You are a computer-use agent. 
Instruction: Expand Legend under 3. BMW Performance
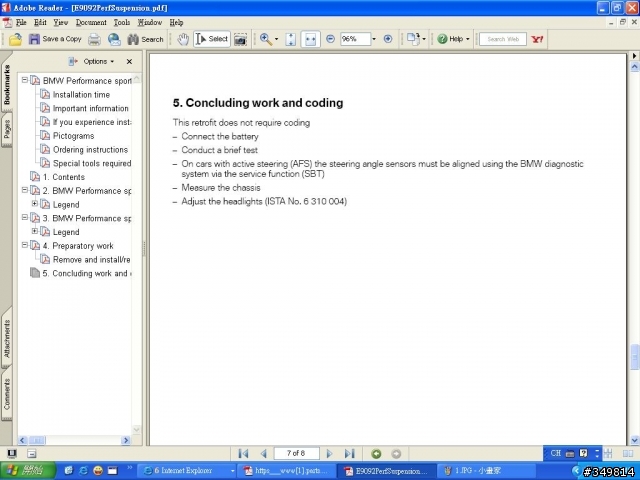[x=35, y=231]
